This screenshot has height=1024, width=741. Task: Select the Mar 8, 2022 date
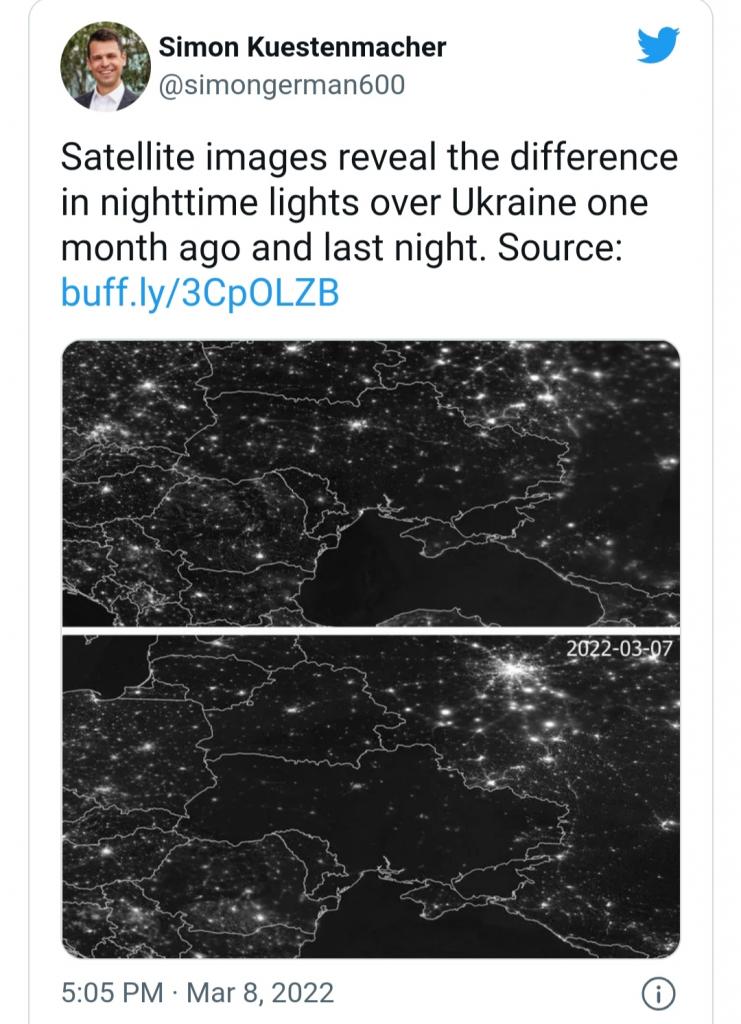(x=260, y=993)
